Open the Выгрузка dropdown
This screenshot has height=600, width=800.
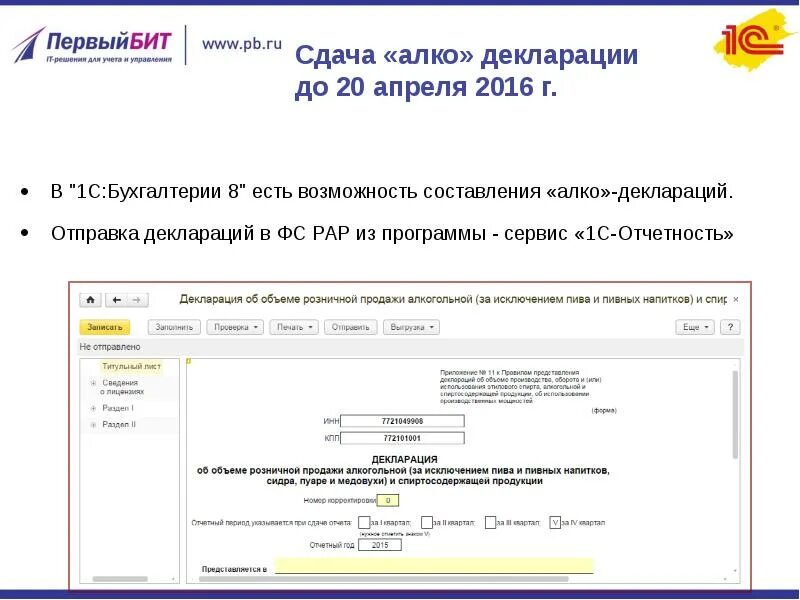pos(411,327)
